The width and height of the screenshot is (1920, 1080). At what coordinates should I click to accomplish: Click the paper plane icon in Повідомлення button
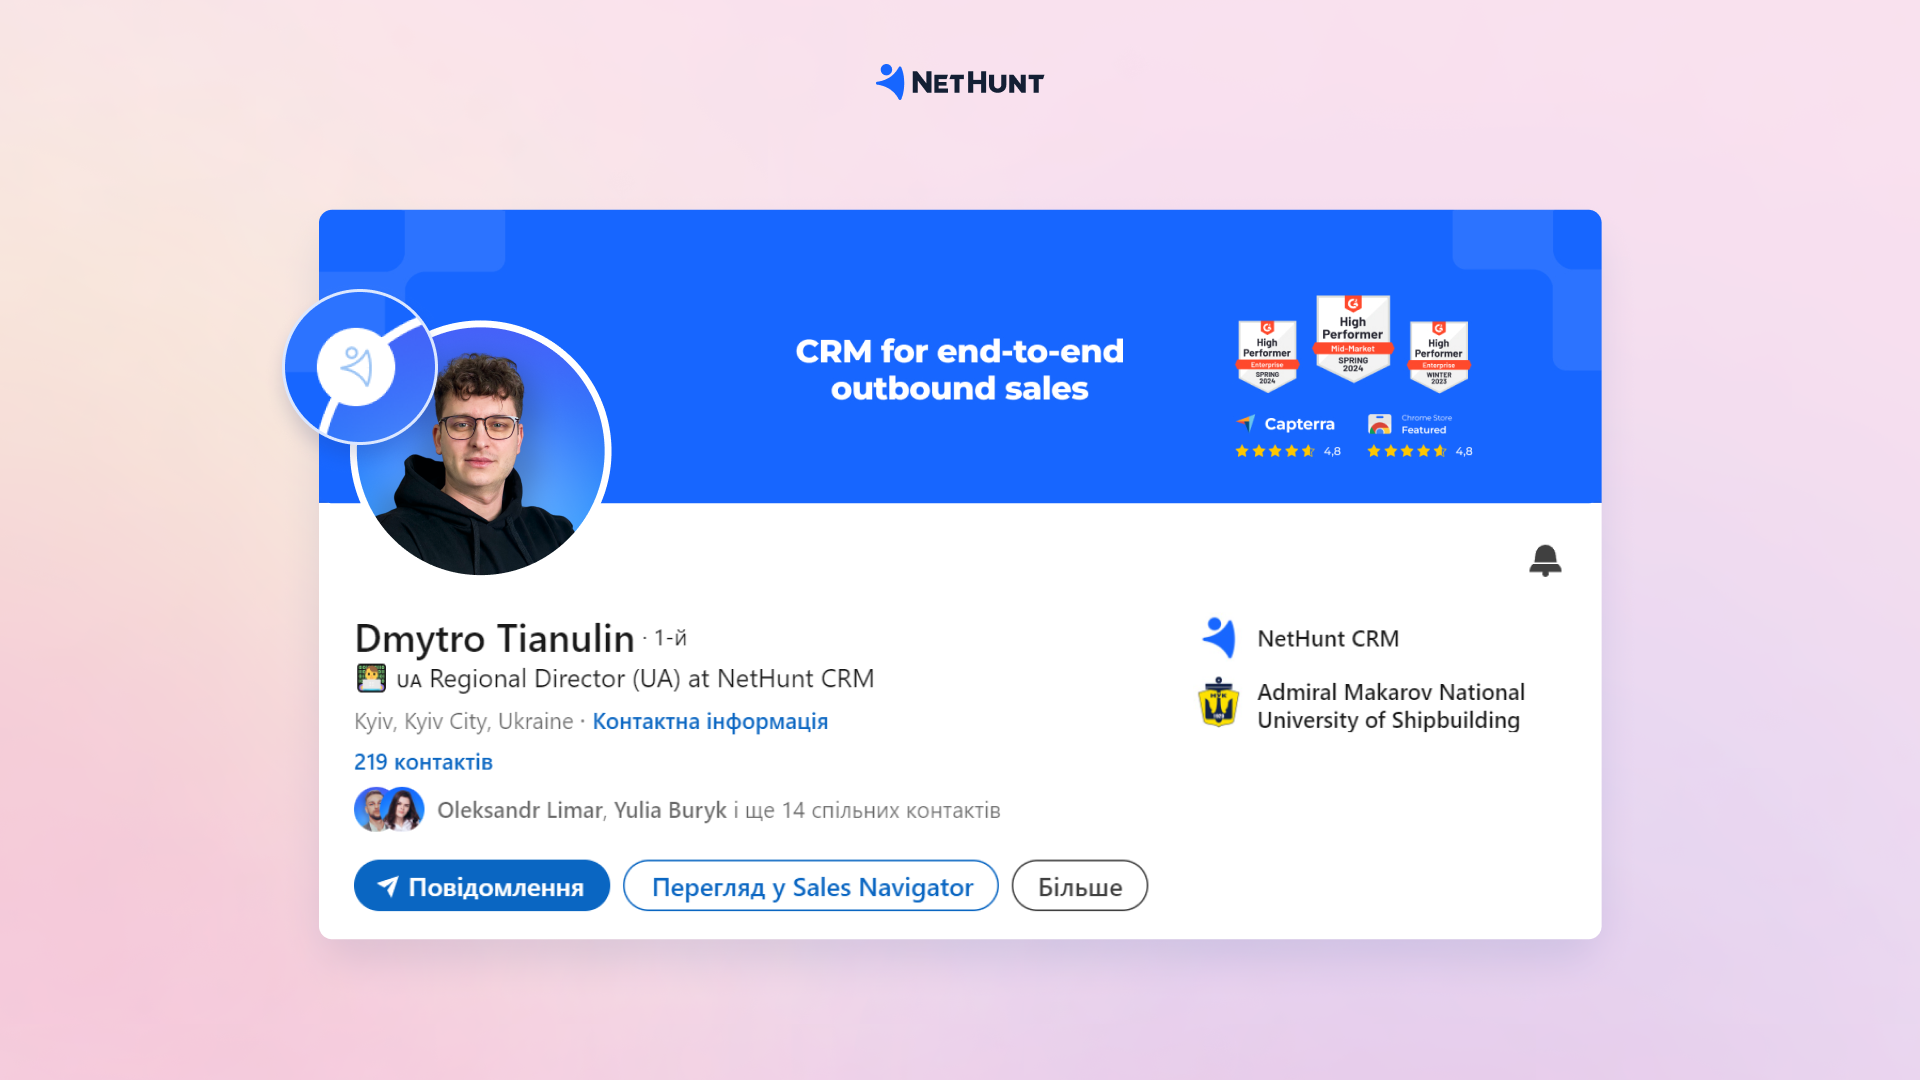(388, 886)
